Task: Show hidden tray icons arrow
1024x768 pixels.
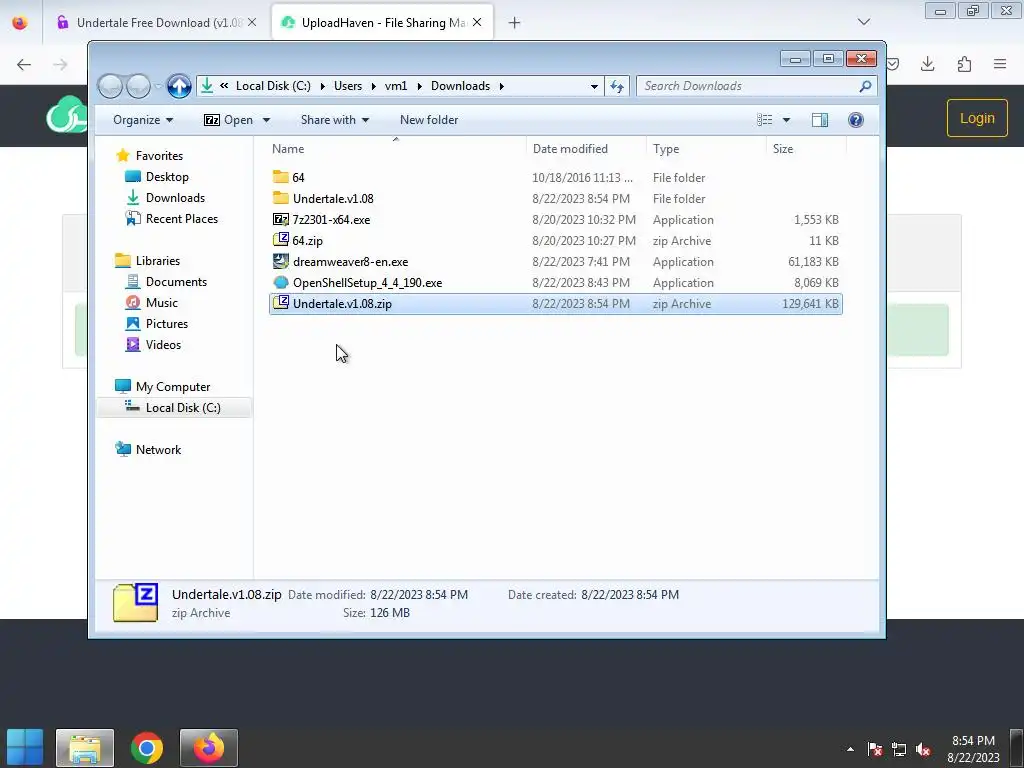Action: [x=850, y=749]
